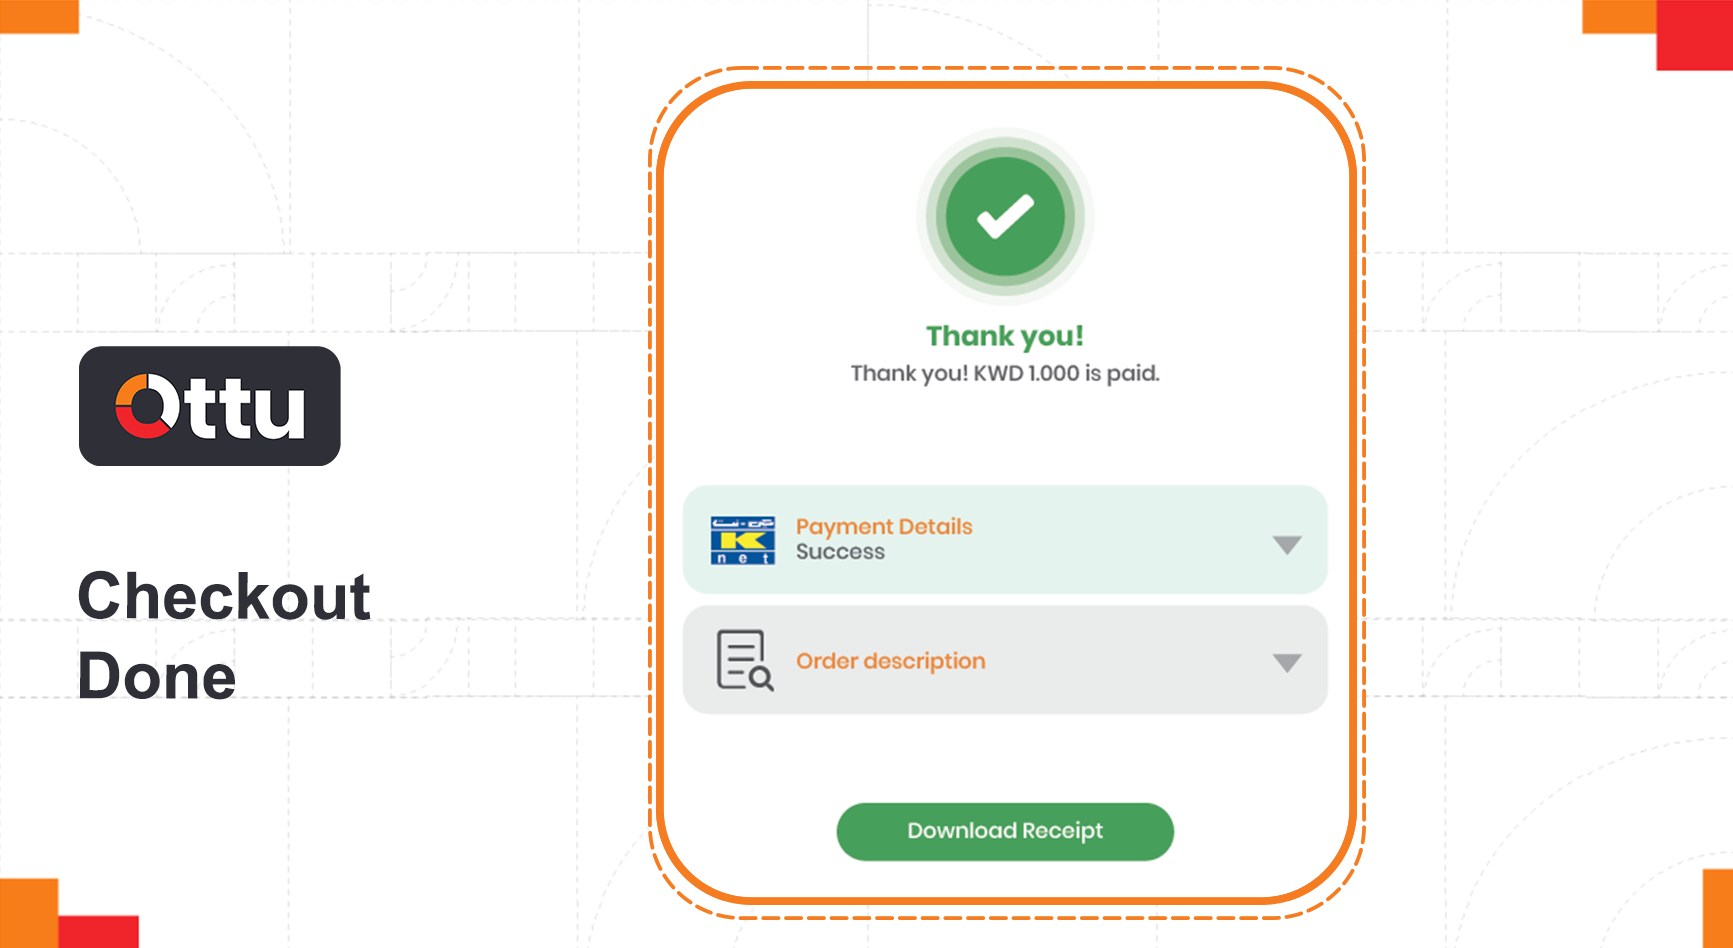Expand the Order description arrow

tap(1287, 663)
